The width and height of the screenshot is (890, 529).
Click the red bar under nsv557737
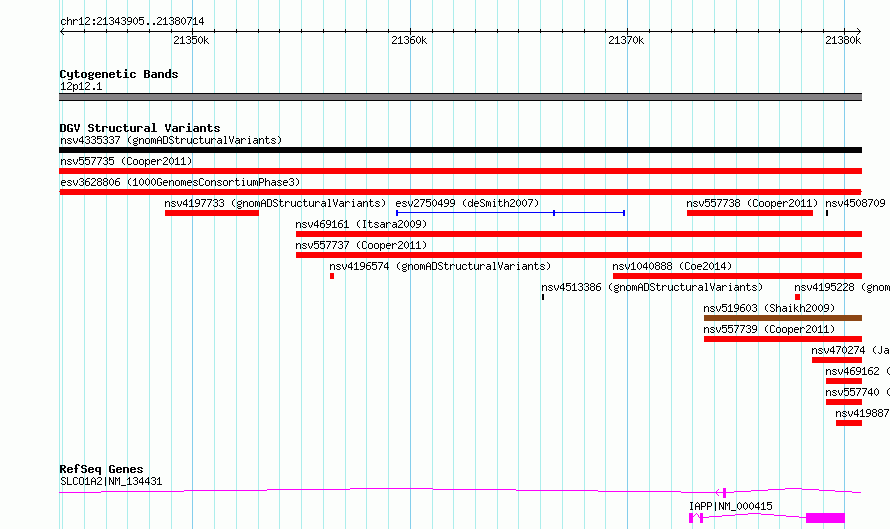[x=579, y=255]
